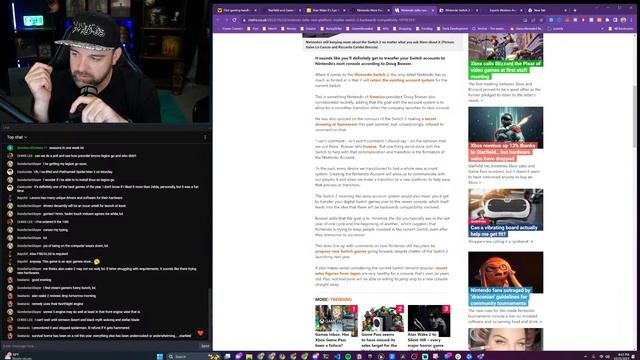Viewport: 640px width, 360px height.
Task: Switch to the New Tab tab
Action: coord(546,10)
